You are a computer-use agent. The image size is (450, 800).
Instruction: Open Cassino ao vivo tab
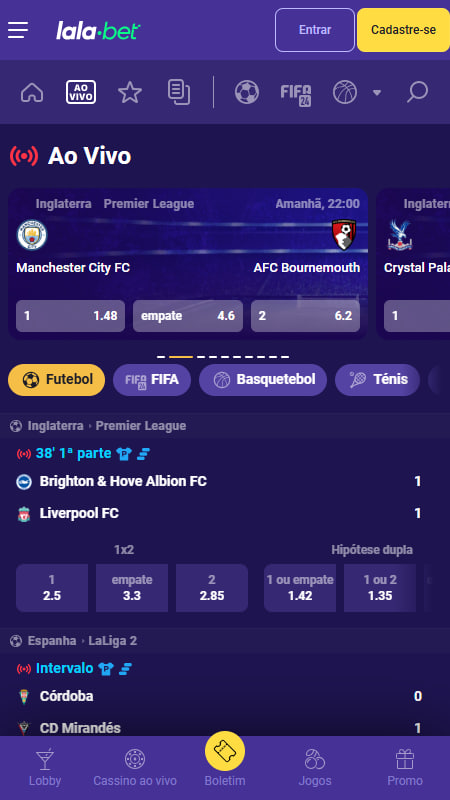point(135,768)
